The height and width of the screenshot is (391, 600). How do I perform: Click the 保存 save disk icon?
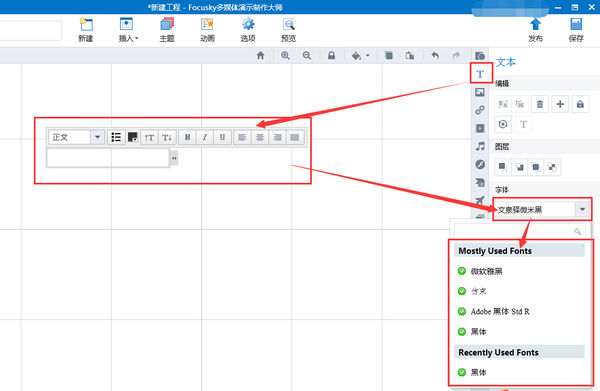click(x=576, y=30)
